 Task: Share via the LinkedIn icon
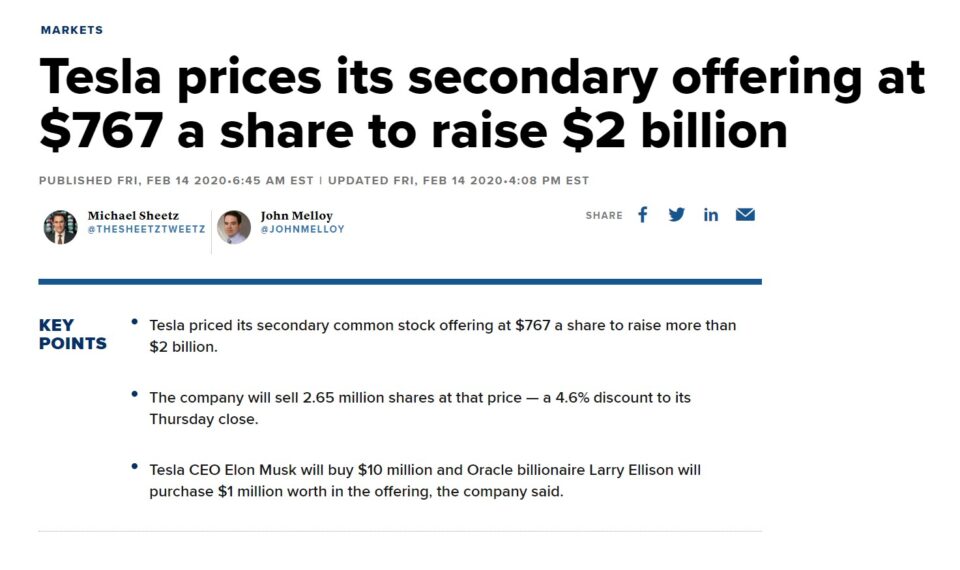[710, 215]
